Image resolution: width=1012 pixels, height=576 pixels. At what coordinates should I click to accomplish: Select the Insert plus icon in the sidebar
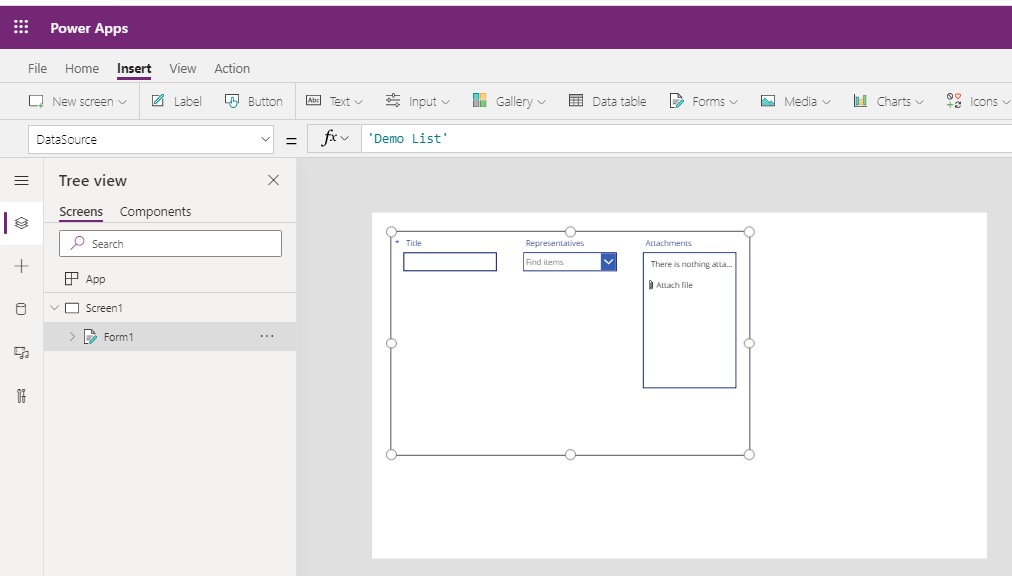[21, 266]
